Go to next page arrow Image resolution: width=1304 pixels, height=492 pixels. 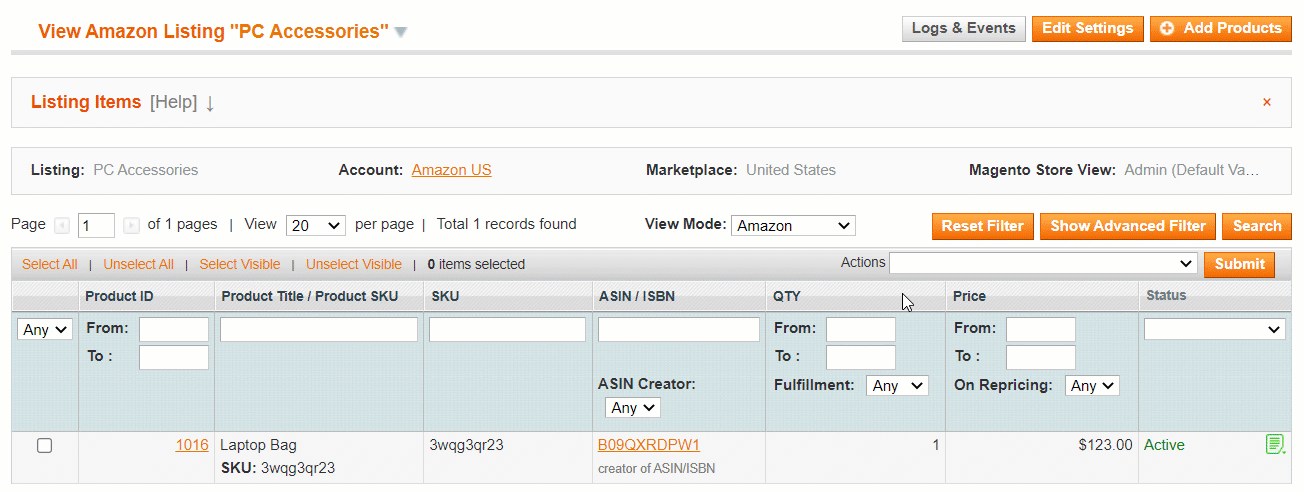131,226
